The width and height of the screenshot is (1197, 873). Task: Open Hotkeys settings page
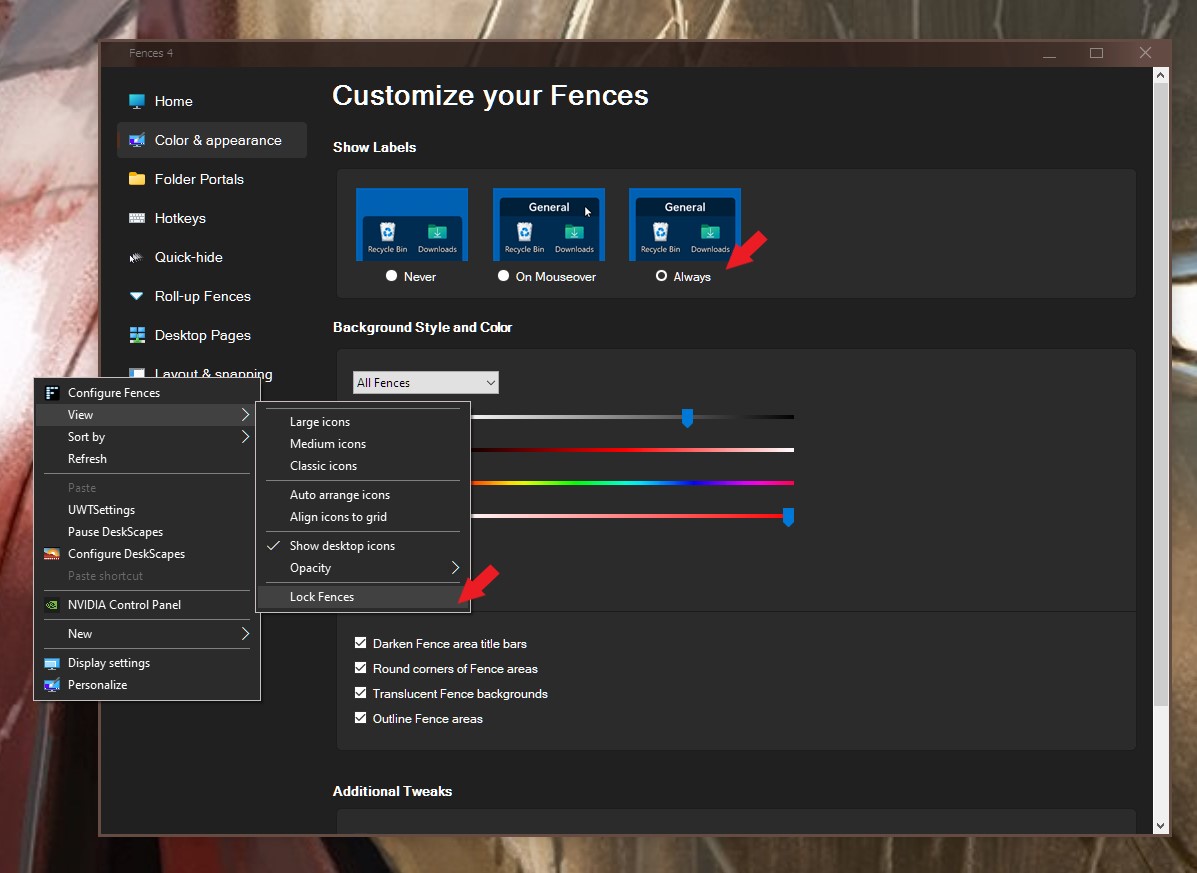211,218
